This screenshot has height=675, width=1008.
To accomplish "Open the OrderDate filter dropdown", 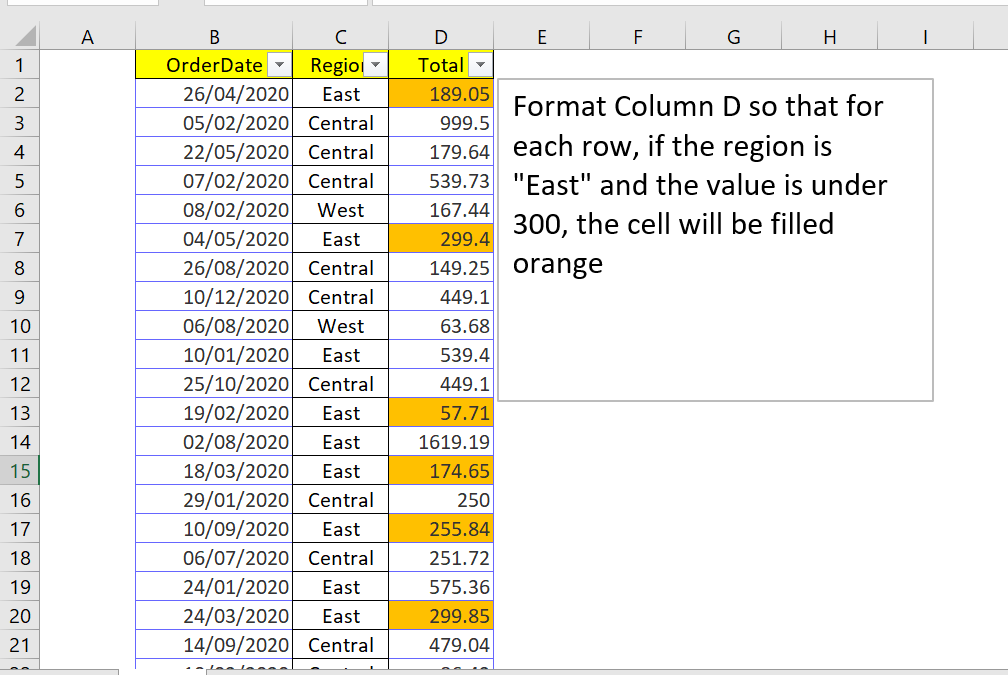I will 279,65.
